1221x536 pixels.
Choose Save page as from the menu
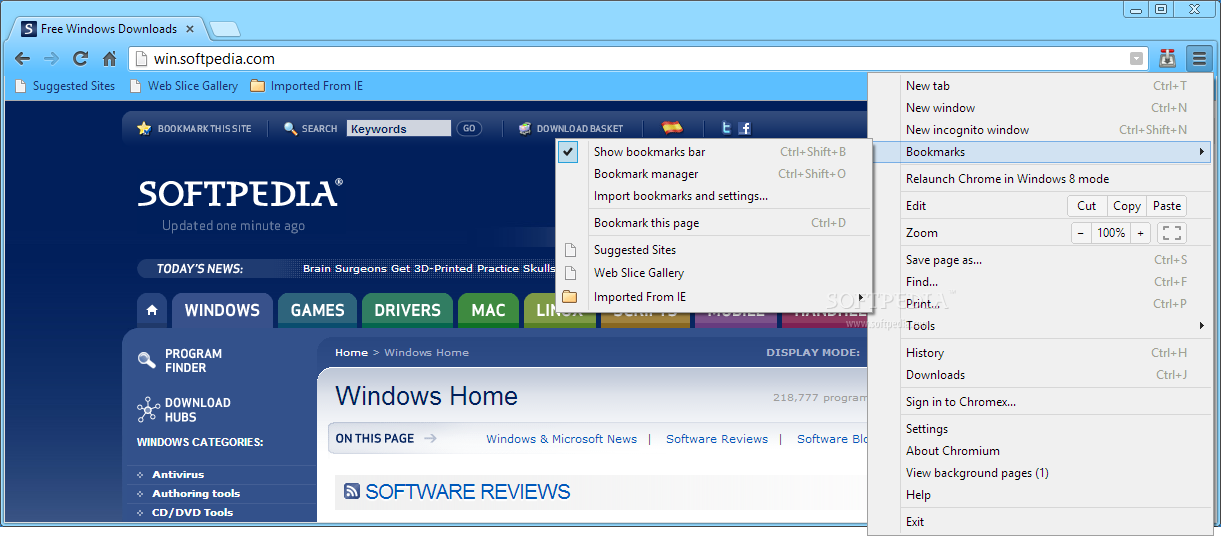pos(1039,260)
